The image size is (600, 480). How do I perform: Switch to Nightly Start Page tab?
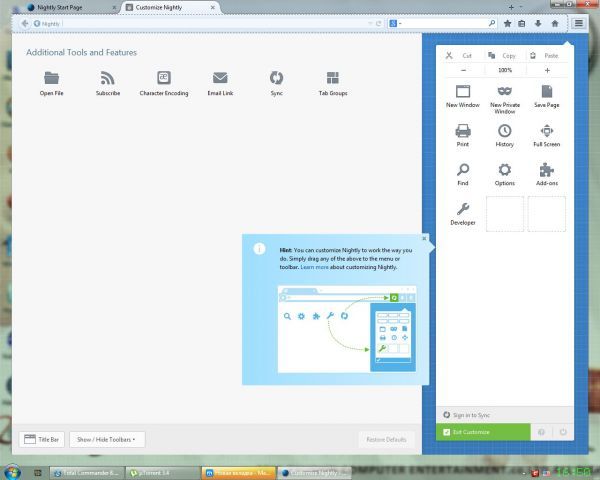[x=72, y=7]
